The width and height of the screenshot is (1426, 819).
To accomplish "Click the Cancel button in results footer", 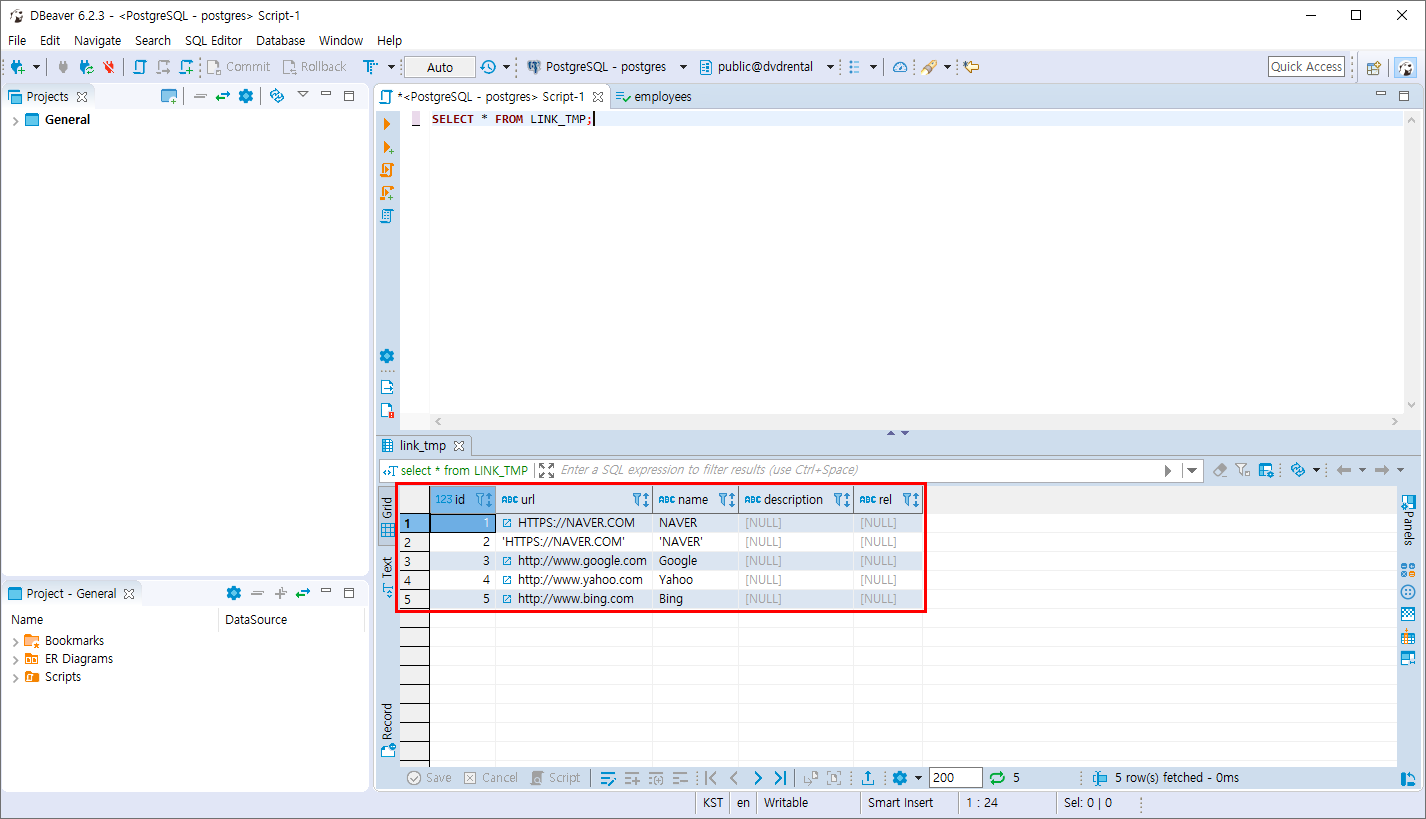I will (x=490, y=777).
